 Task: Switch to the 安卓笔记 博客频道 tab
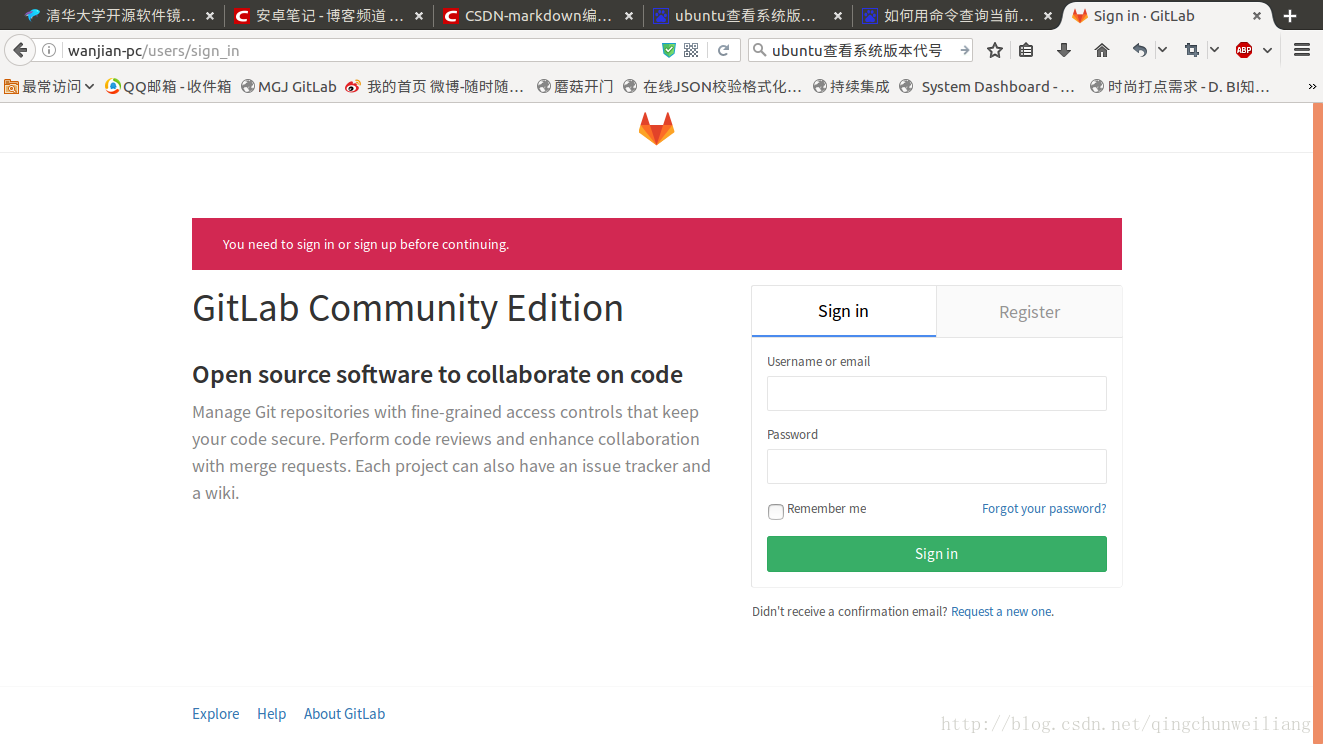point(330,16)
